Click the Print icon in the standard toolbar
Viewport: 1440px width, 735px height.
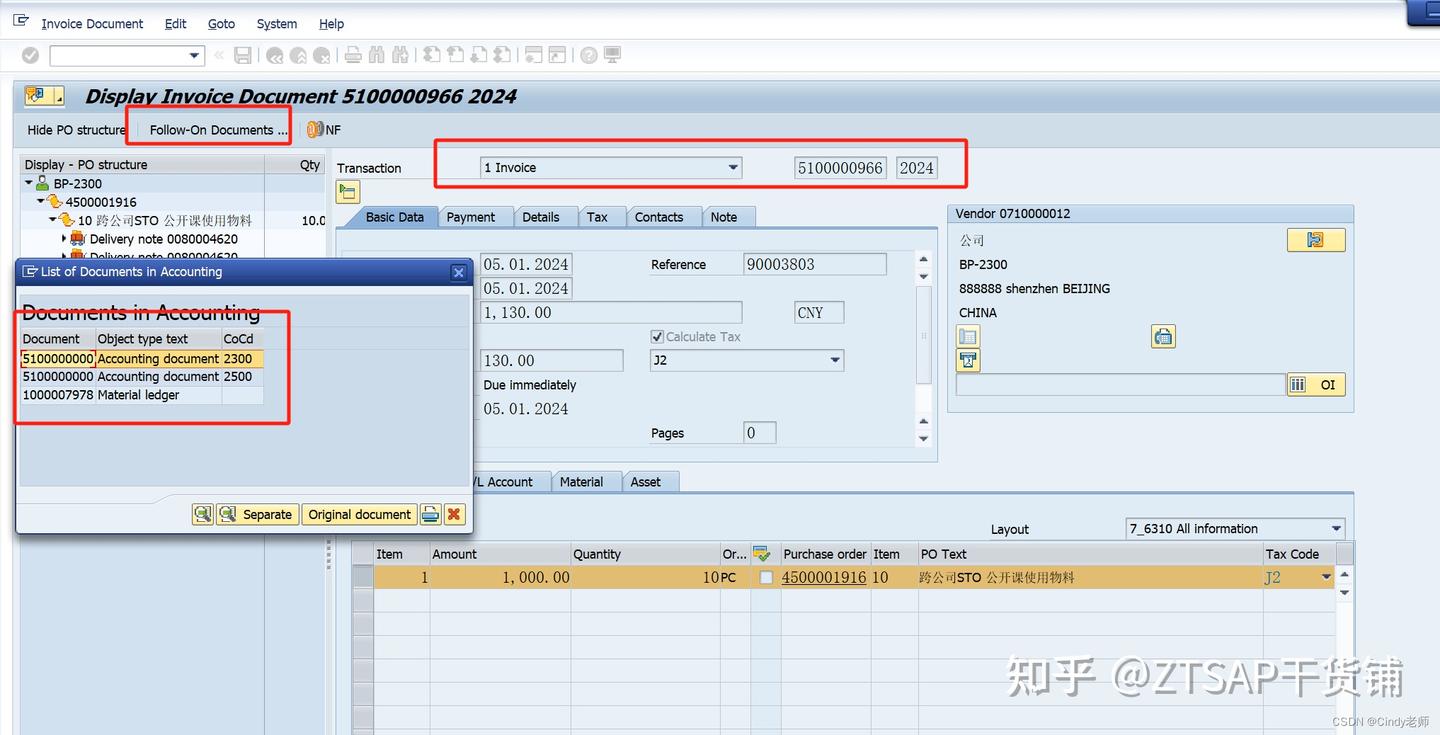pyautogui.click(x=353, y=55)
